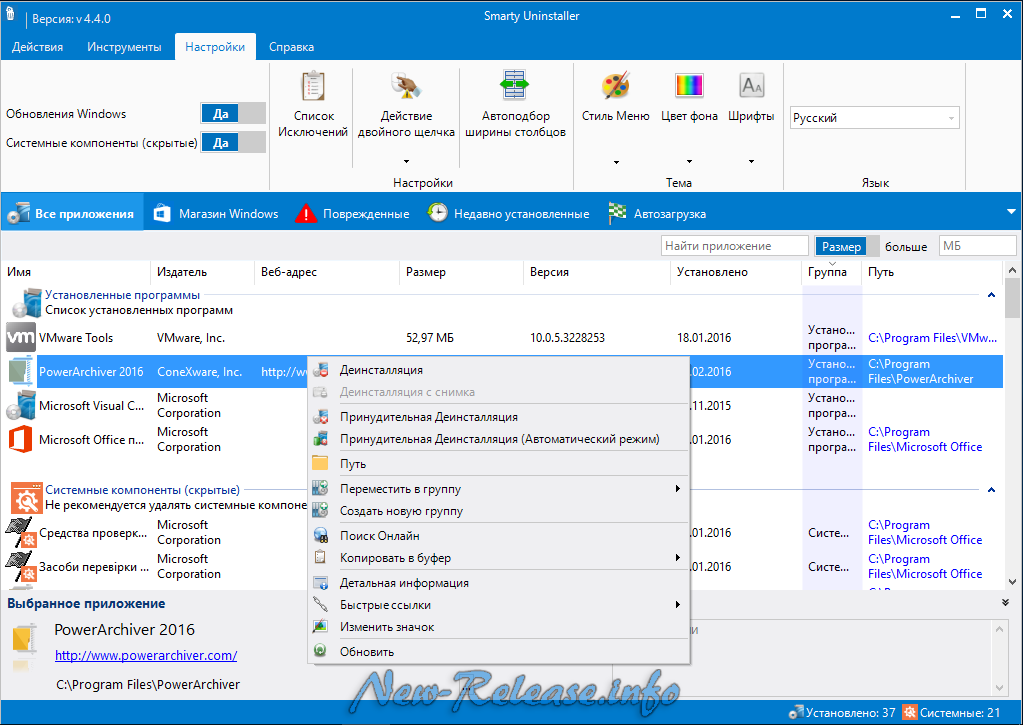Screen dimensions: 1023x725
Task: Open the tab bar overflow arrow
Action: (1011, 211)
